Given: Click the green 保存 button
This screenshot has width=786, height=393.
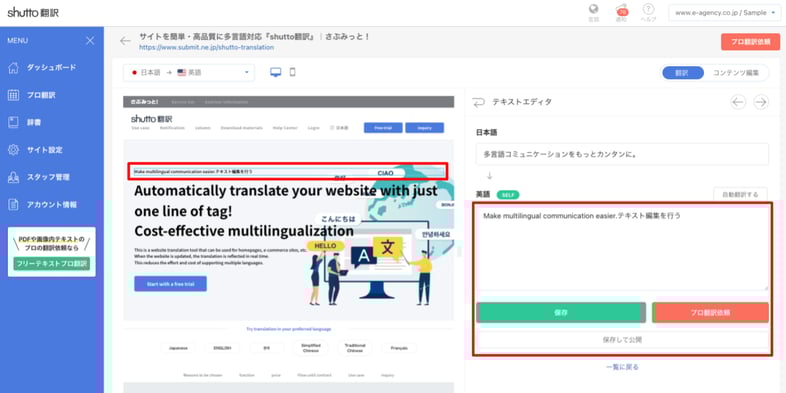Looking at the screenshot, I should pyautogui.click(x=561, y=312).
